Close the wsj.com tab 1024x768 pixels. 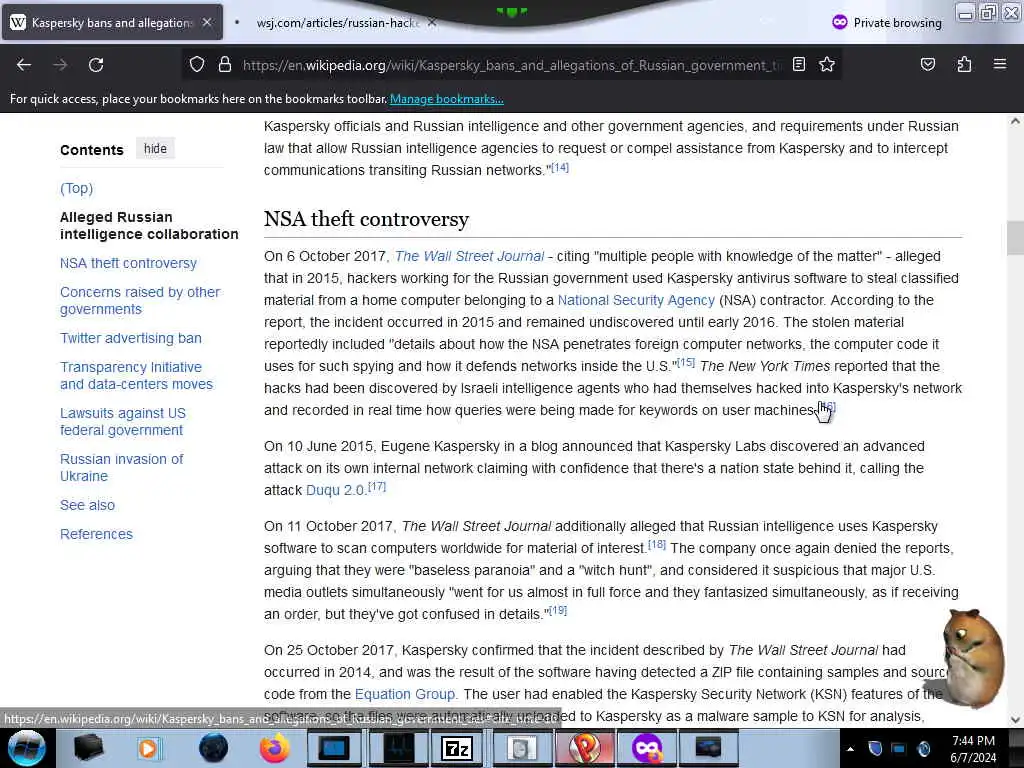[432, 22]
